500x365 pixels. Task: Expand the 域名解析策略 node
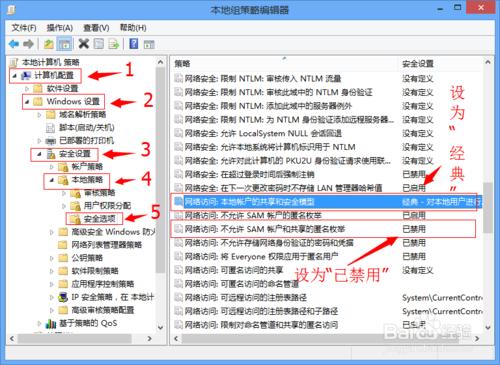coord(39,115)
